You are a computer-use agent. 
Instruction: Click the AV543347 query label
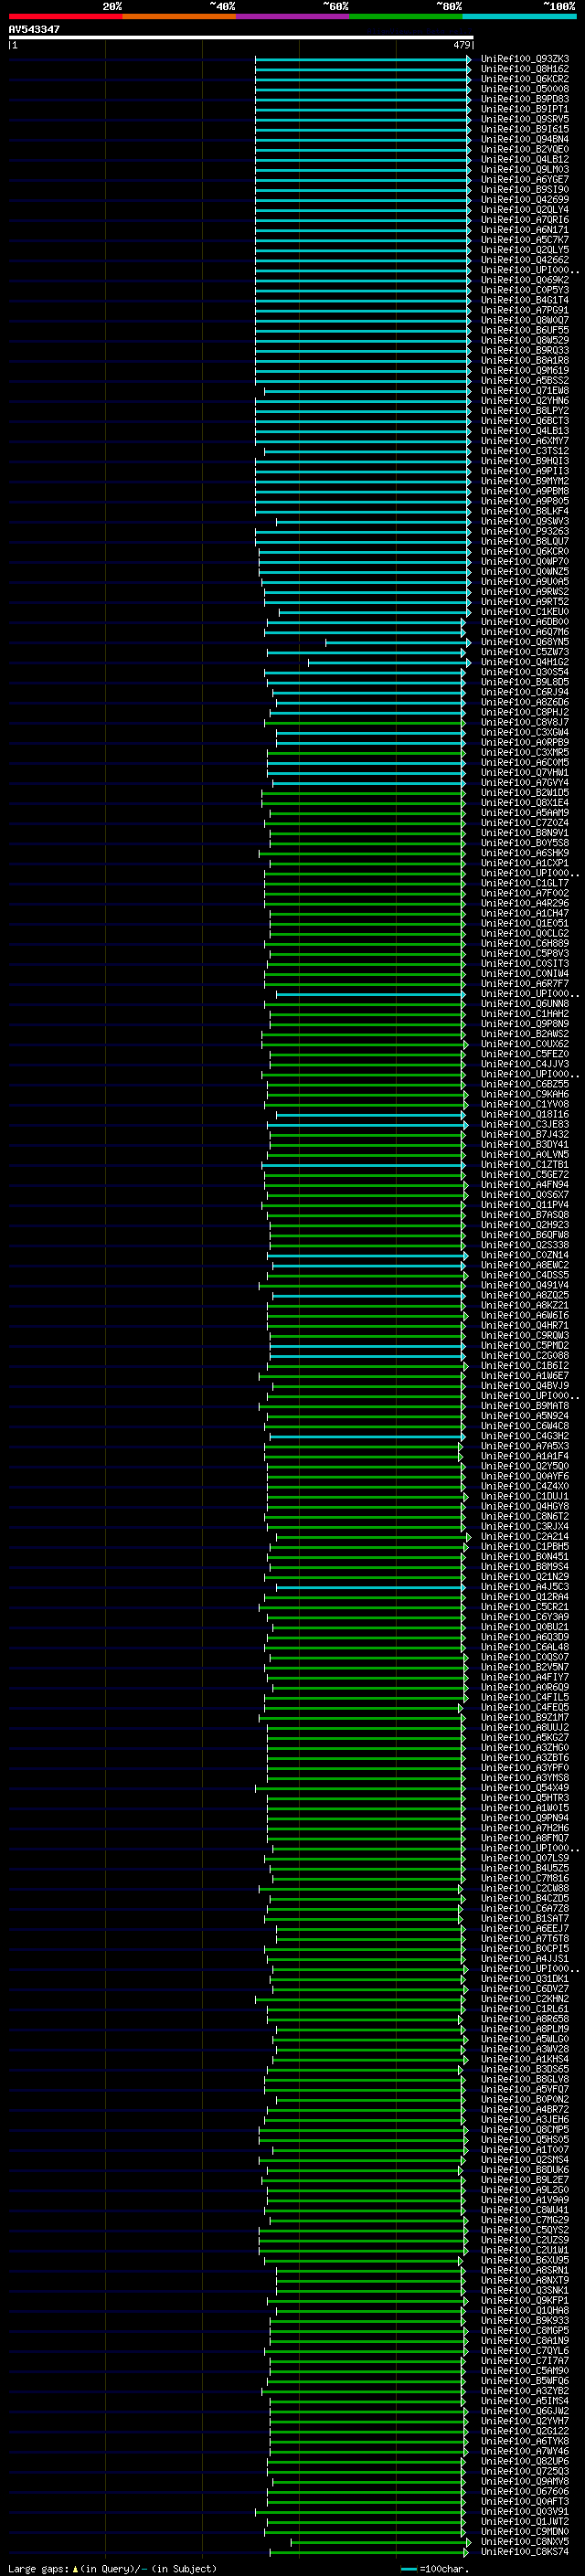tap(34, 30)
